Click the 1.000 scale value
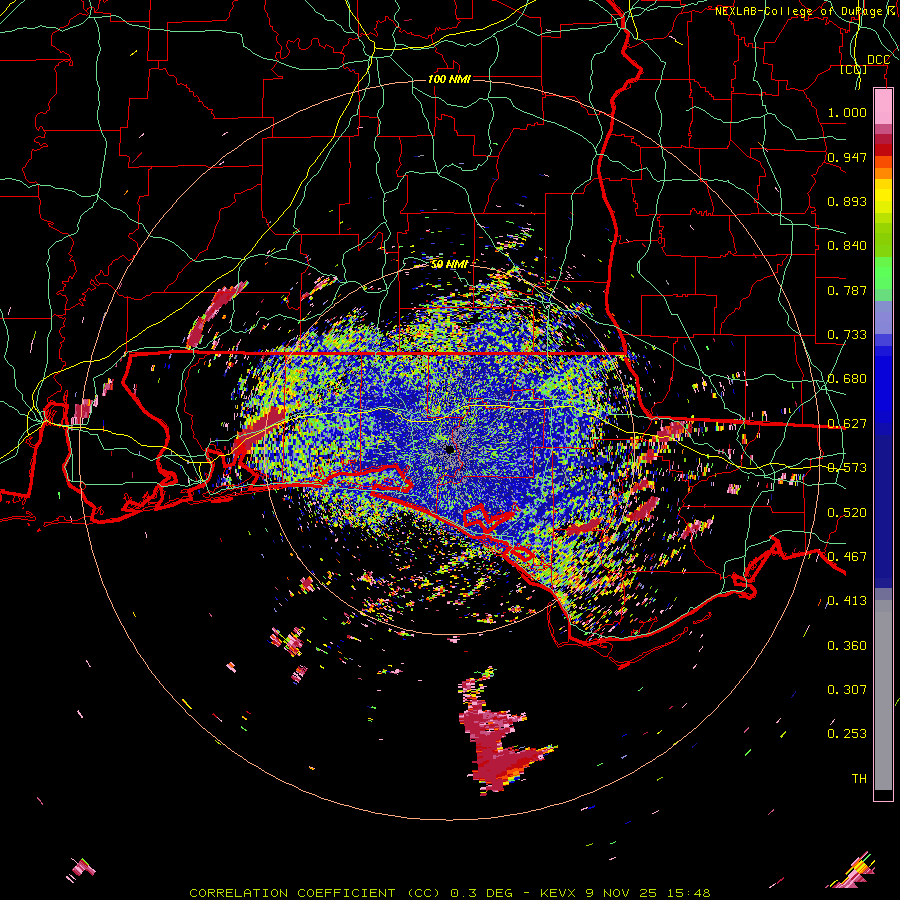The width and height of the screenshot is (900, 900). (x=847, y=112)
